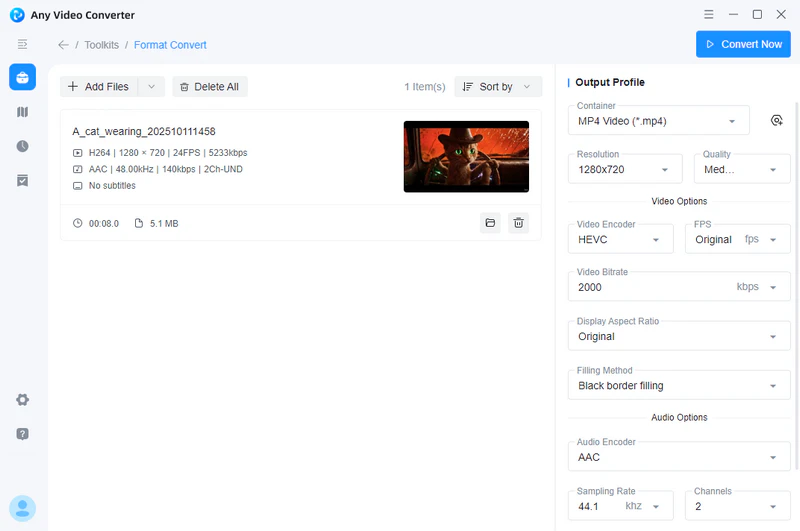Viewport: 800px width, 531px height.
Task: Delete the video with trash icon
Action: (x=518, y=223)
